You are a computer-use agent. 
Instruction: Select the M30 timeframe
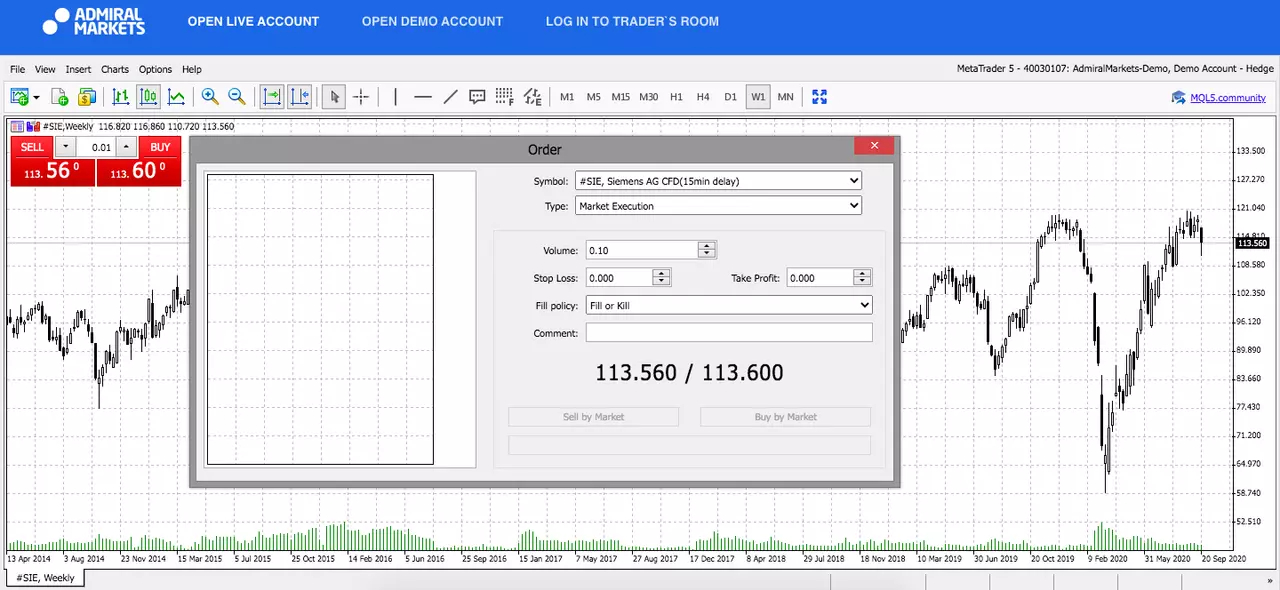pyautogui.click(x=649, y=97)
